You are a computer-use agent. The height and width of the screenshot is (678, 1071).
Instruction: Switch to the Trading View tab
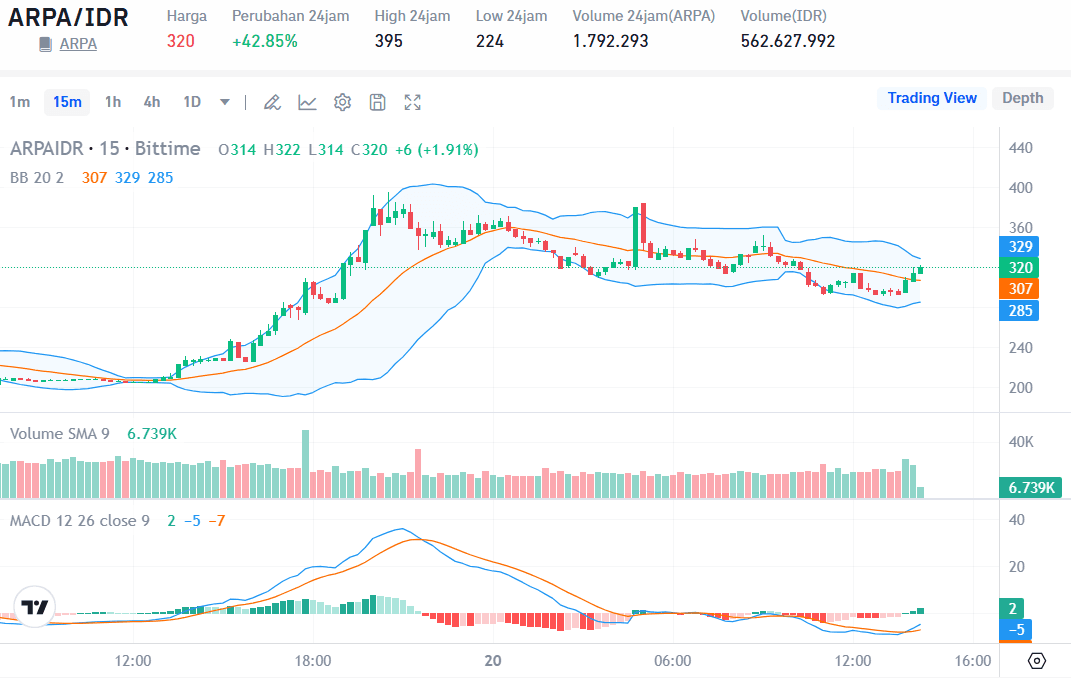pyautogui.click(x=931, y=98)
